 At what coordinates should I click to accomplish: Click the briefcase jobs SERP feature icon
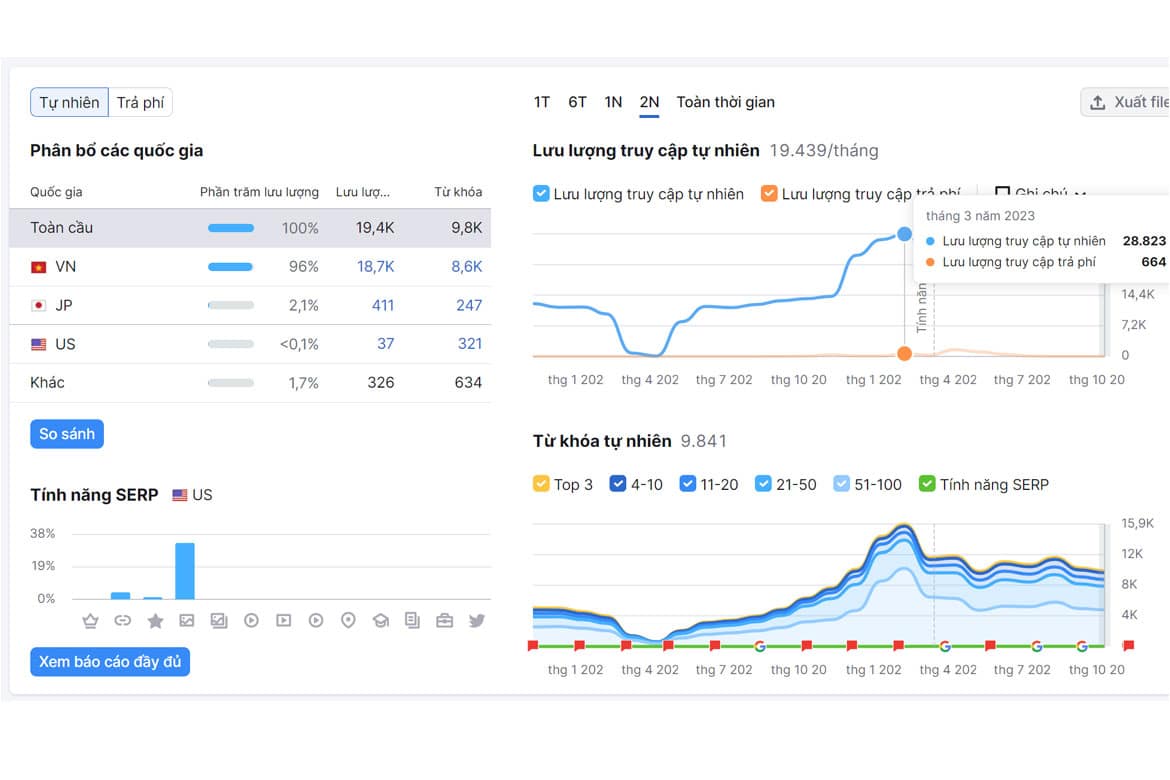point(445,620)
